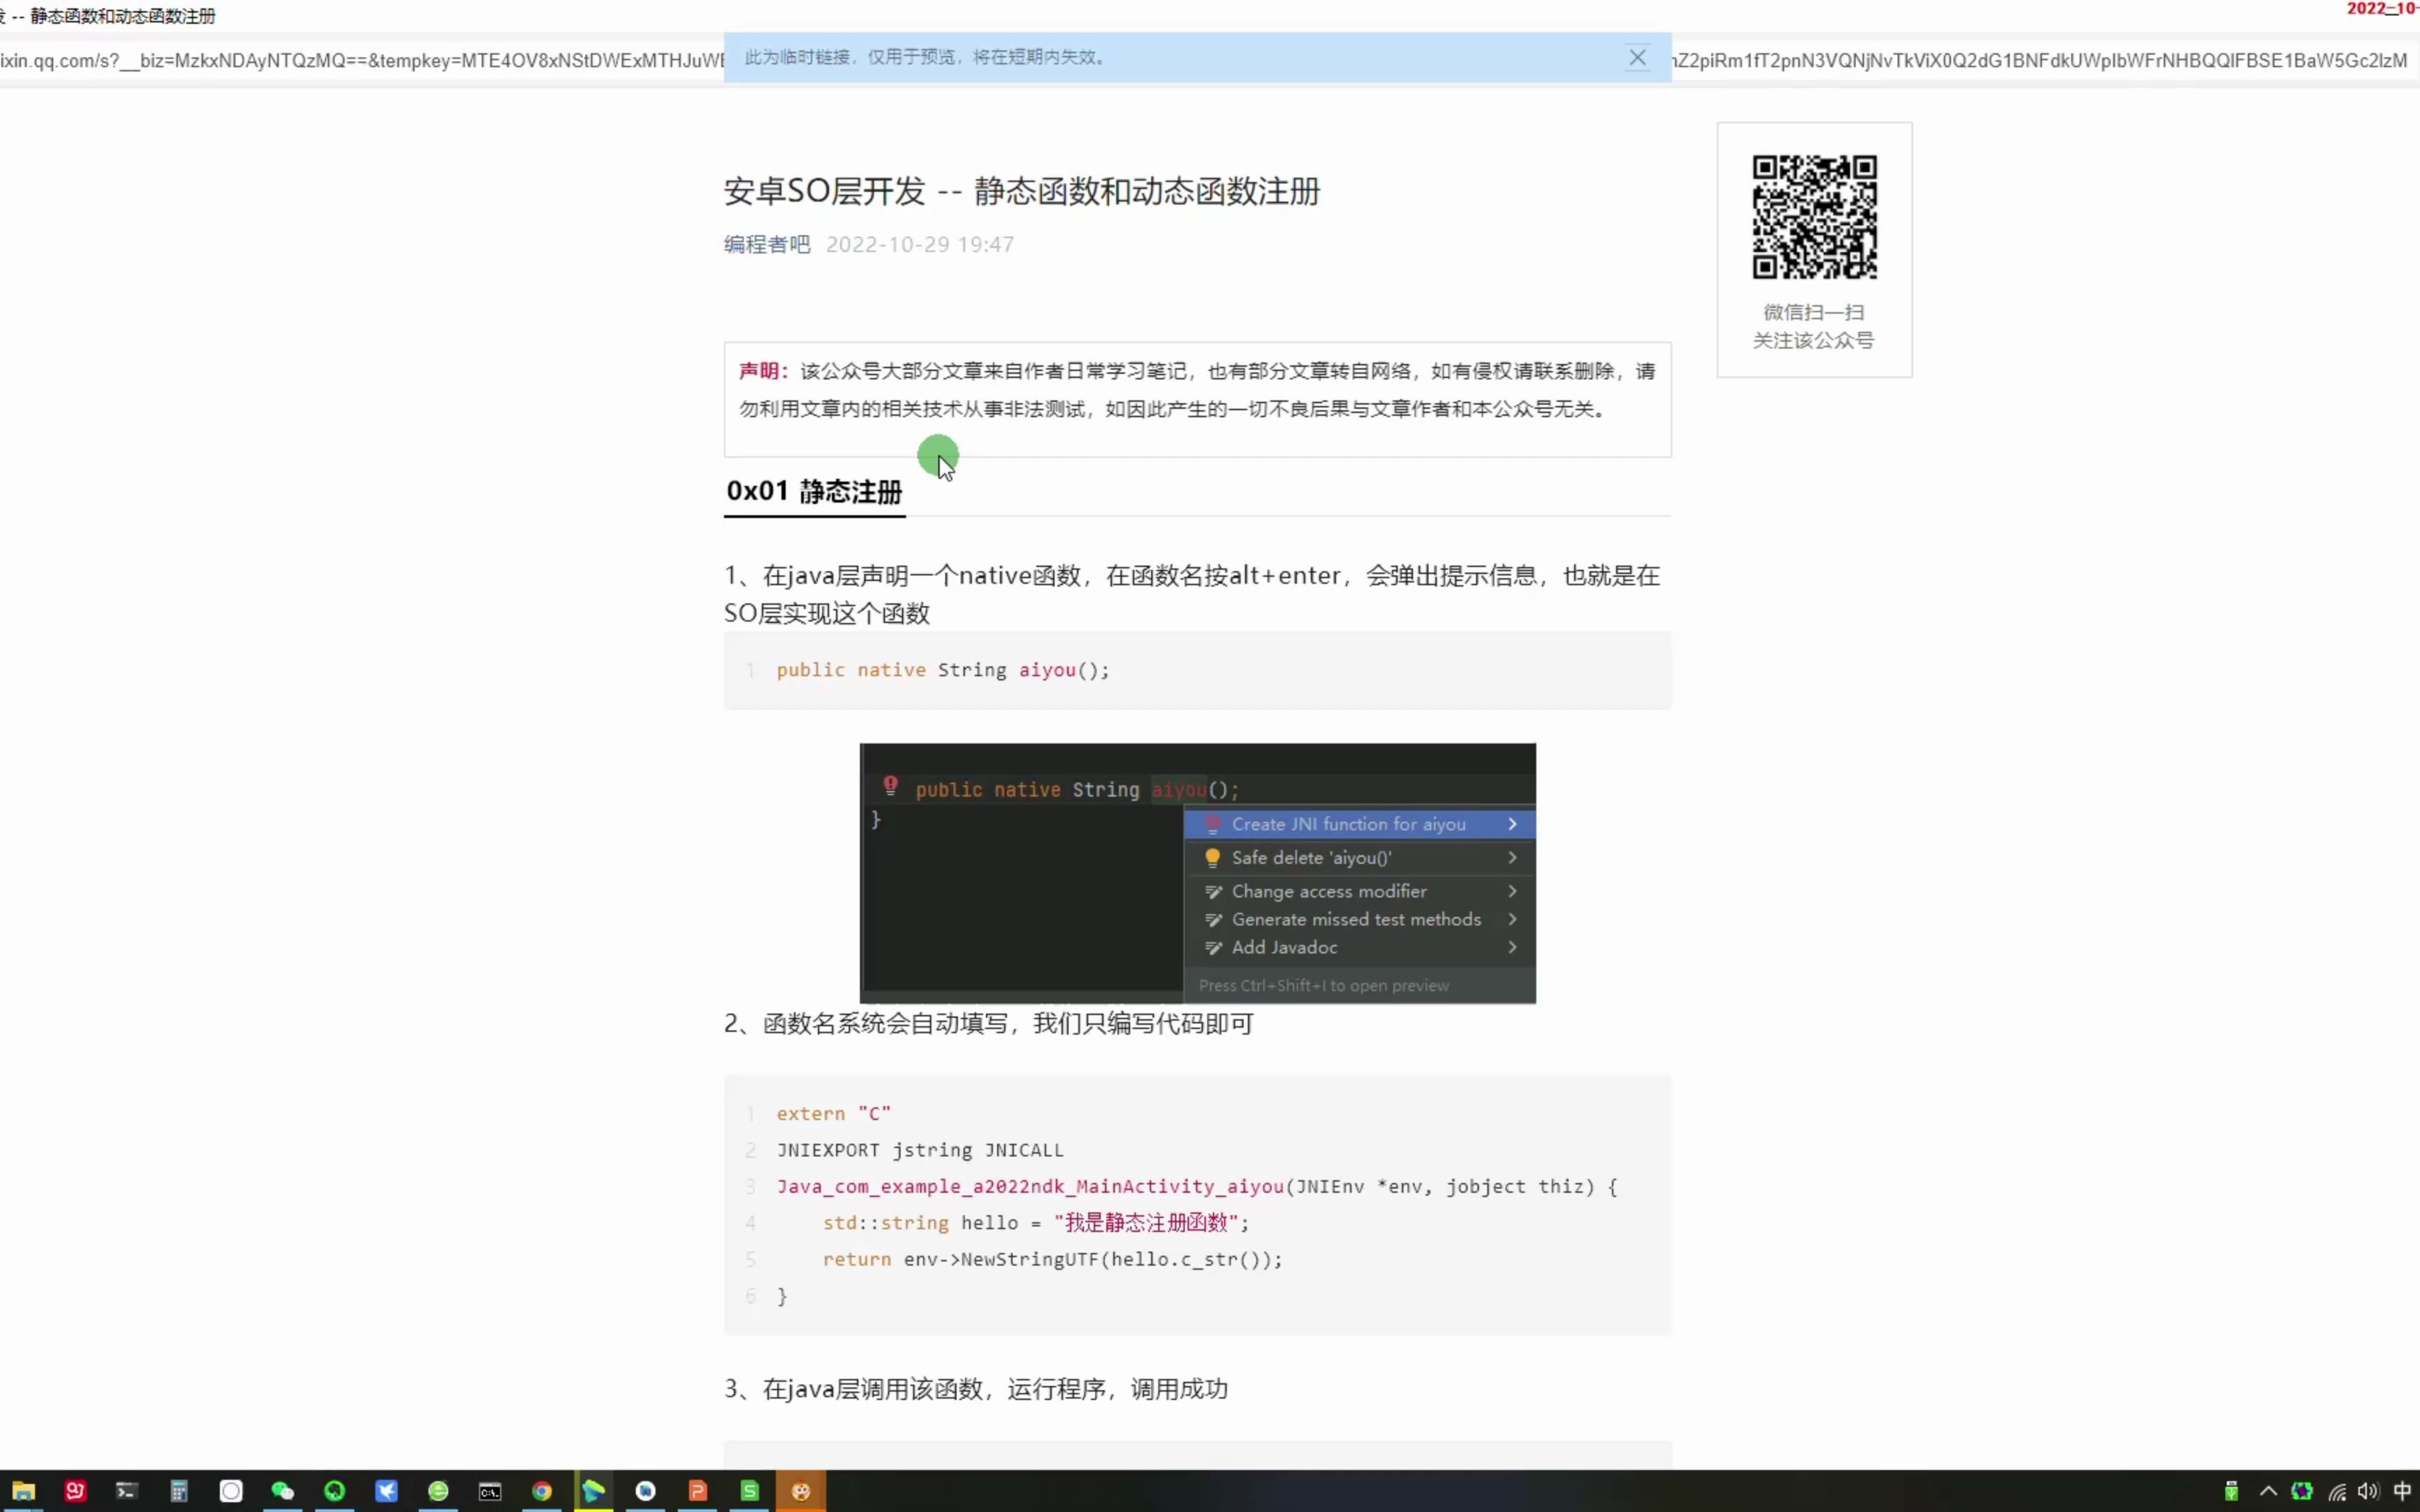Open the Command Prompt taskbar icon
This screenshot has height=1512, width=2420.
coord(490,1491)
